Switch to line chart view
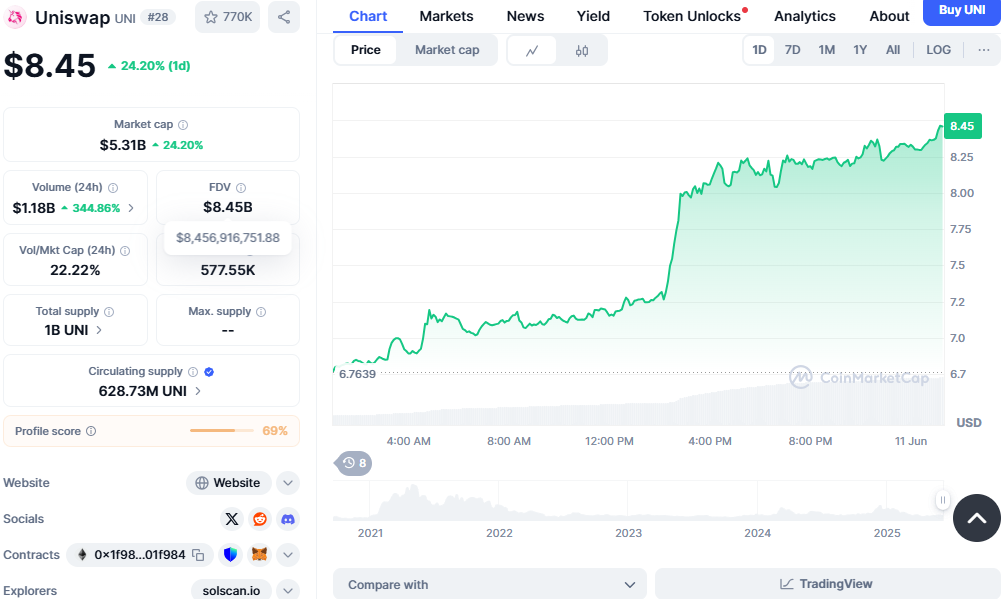This screenshot has width=1001, height=599. click(532, 50)
